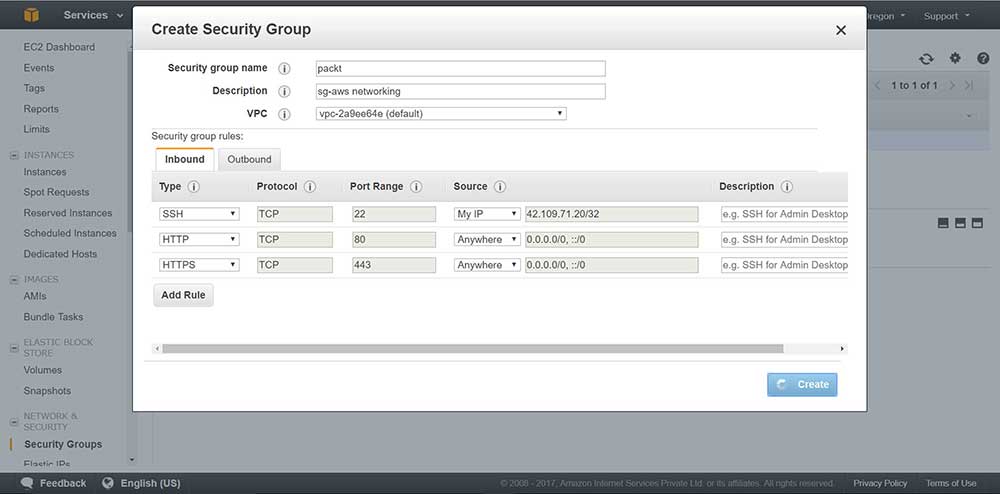
Task: Open info icon beside Security group name
Action: 284,68
